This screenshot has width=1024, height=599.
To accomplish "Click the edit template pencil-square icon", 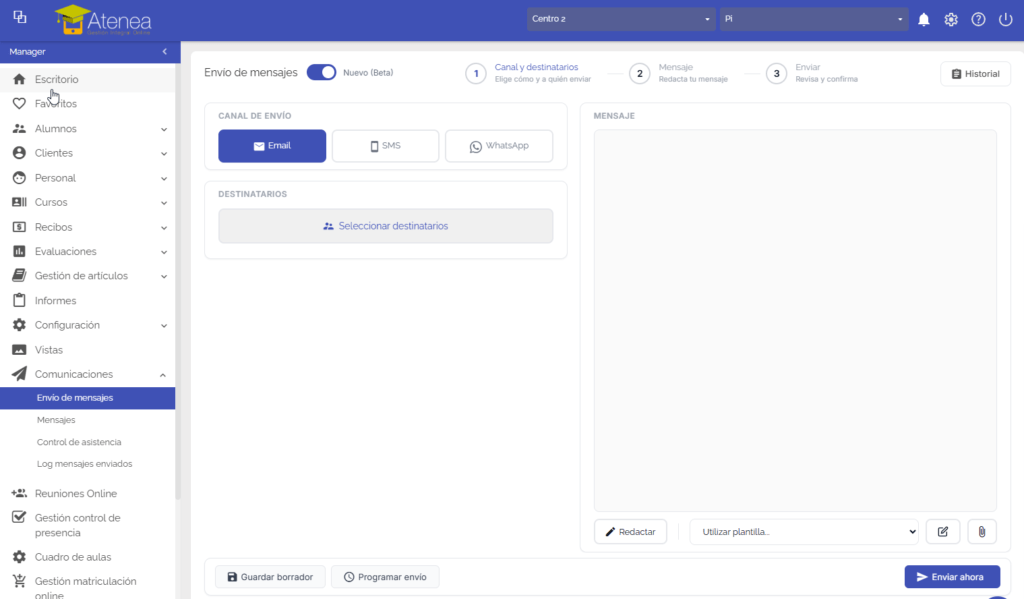I will 942,532.
